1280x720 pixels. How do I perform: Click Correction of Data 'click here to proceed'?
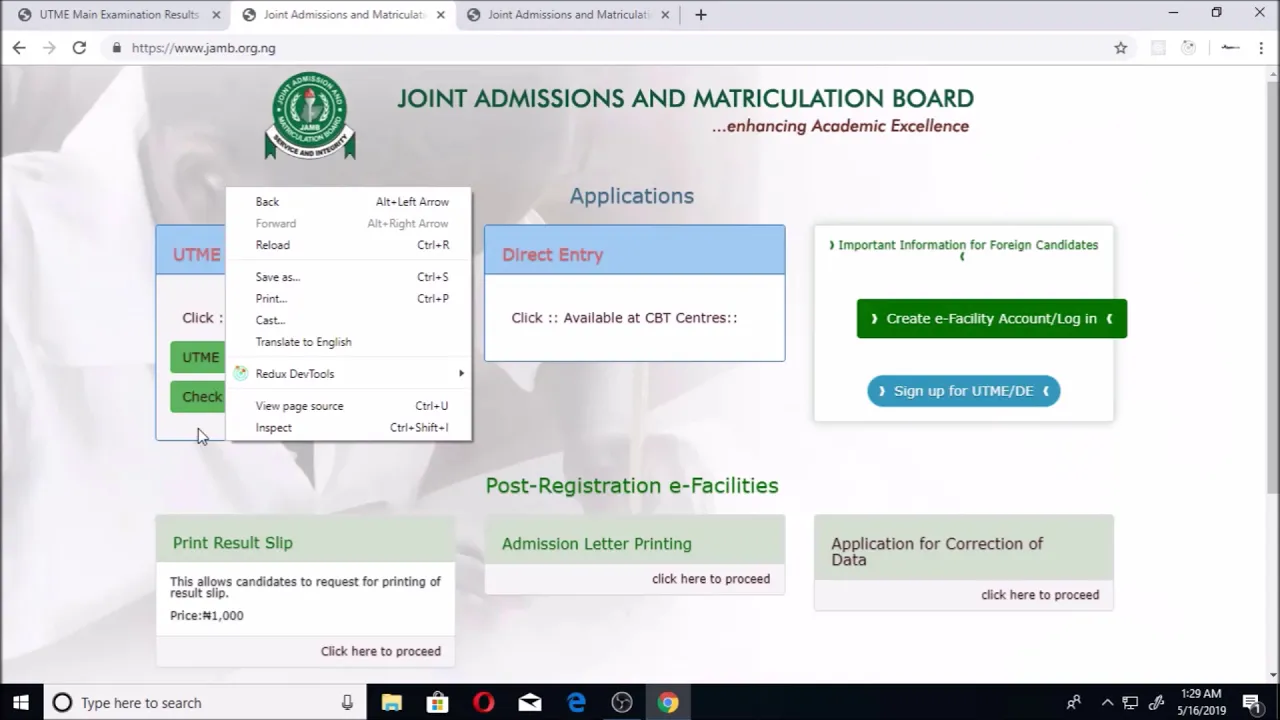1040,595
